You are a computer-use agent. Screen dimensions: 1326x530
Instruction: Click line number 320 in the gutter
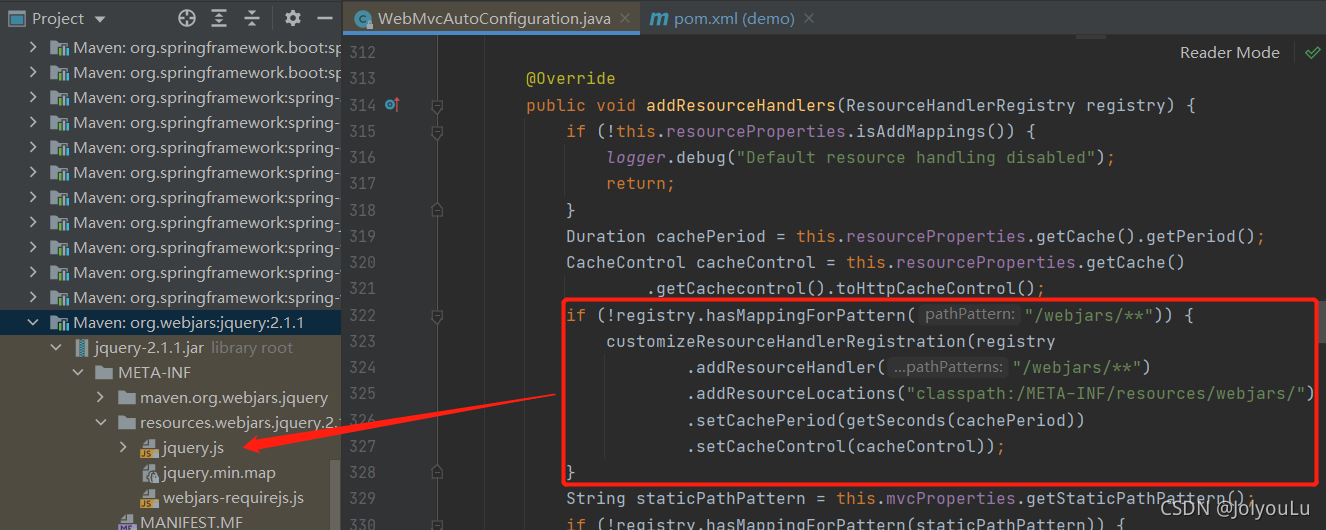[362, 262]
